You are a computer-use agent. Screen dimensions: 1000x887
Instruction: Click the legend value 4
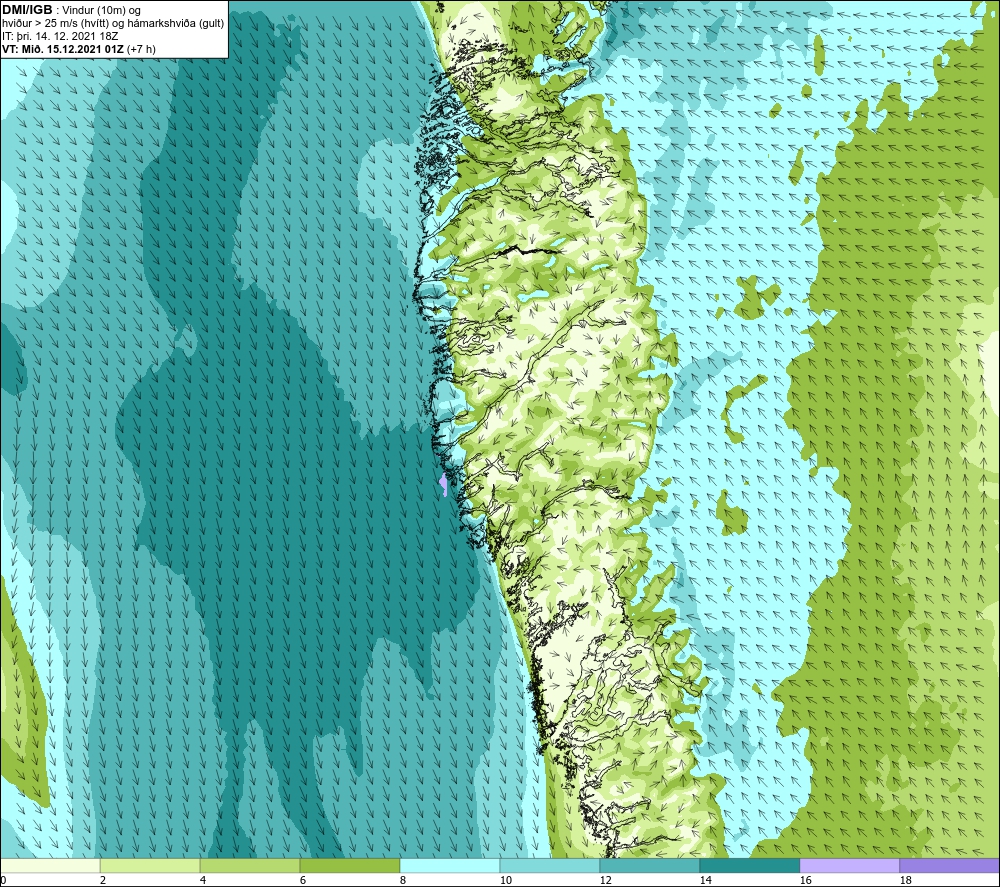(203, 880)
